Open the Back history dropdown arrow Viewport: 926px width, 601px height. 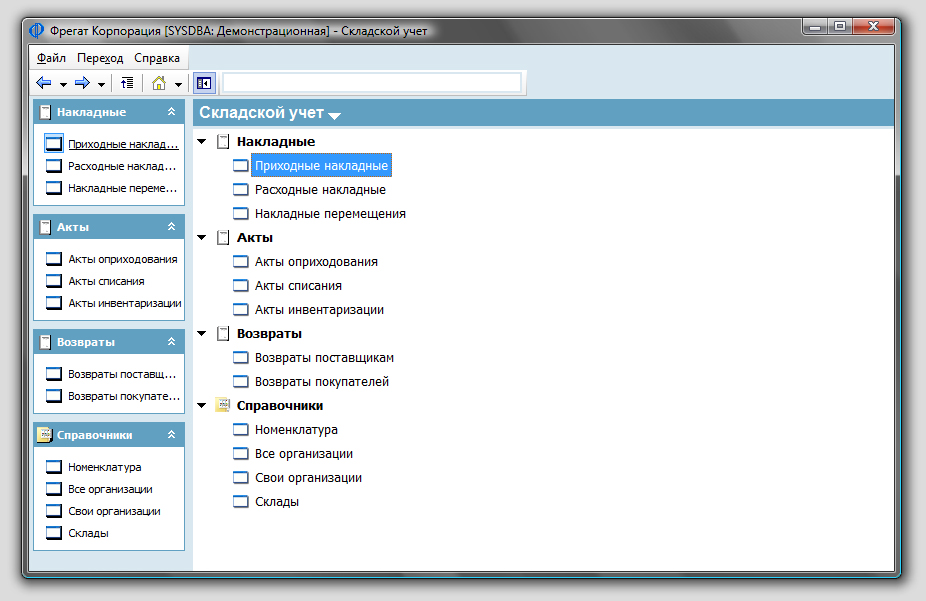coord(63,84)
